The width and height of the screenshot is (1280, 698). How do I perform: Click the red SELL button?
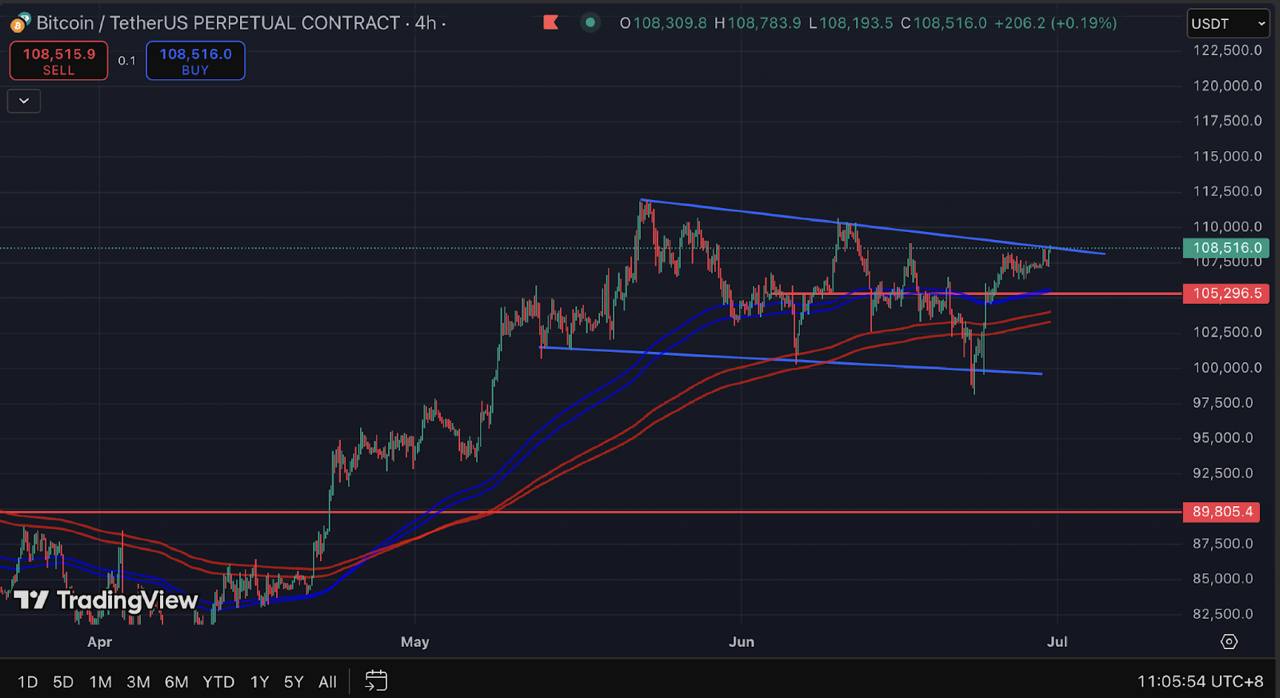[58, 60]
